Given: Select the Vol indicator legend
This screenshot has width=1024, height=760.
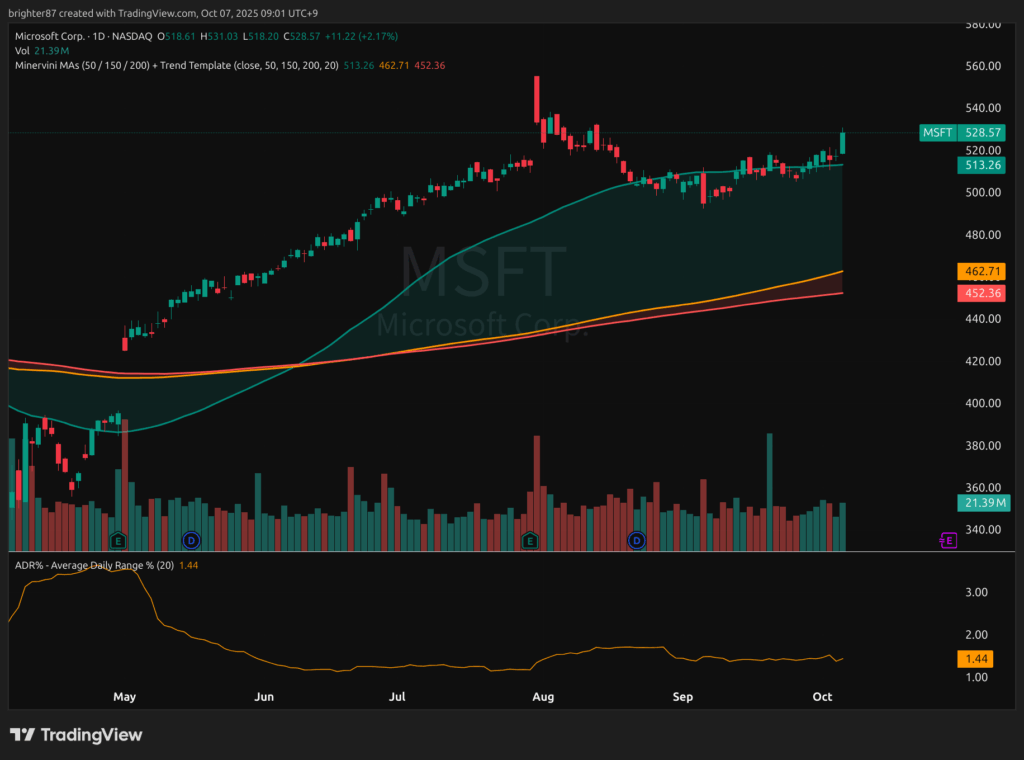Looking at the screenshot, I should pyautogui.click(x=22, y=50).
